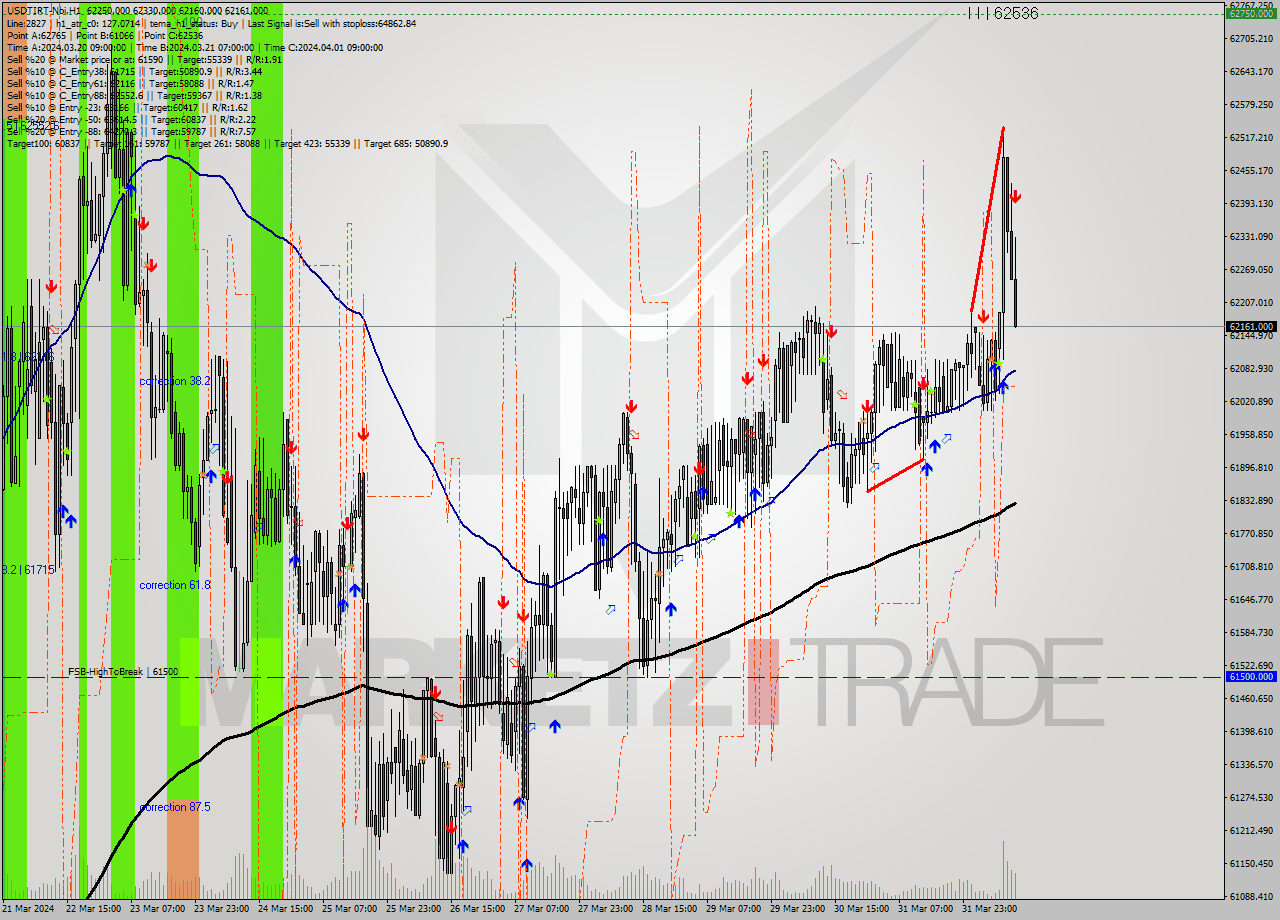Select the long red trend line at the latest rally
Viewport: 1280px width, 920px height.
point(987,220)
